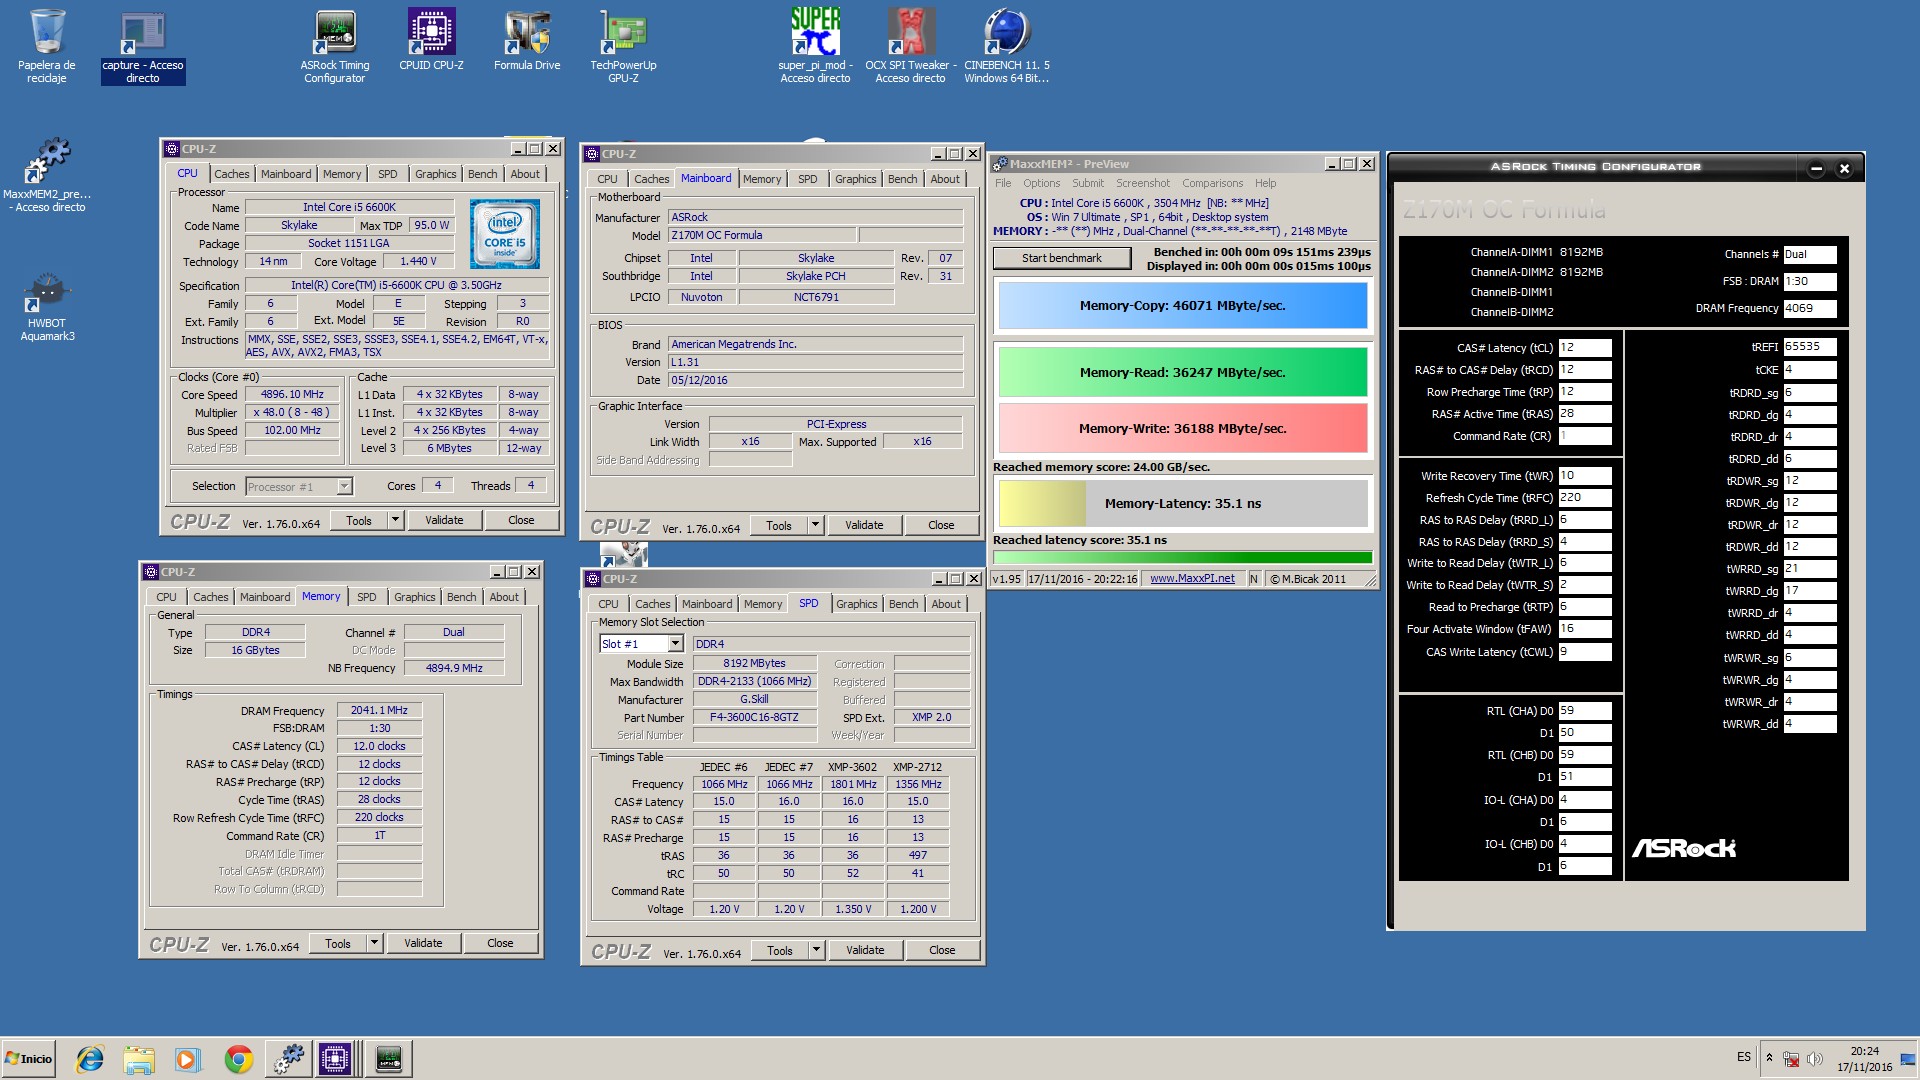The image size is (1920, 1080).
Task: Click the N button in MaxxMEM status bar
Action: (x=1253, y=579)
